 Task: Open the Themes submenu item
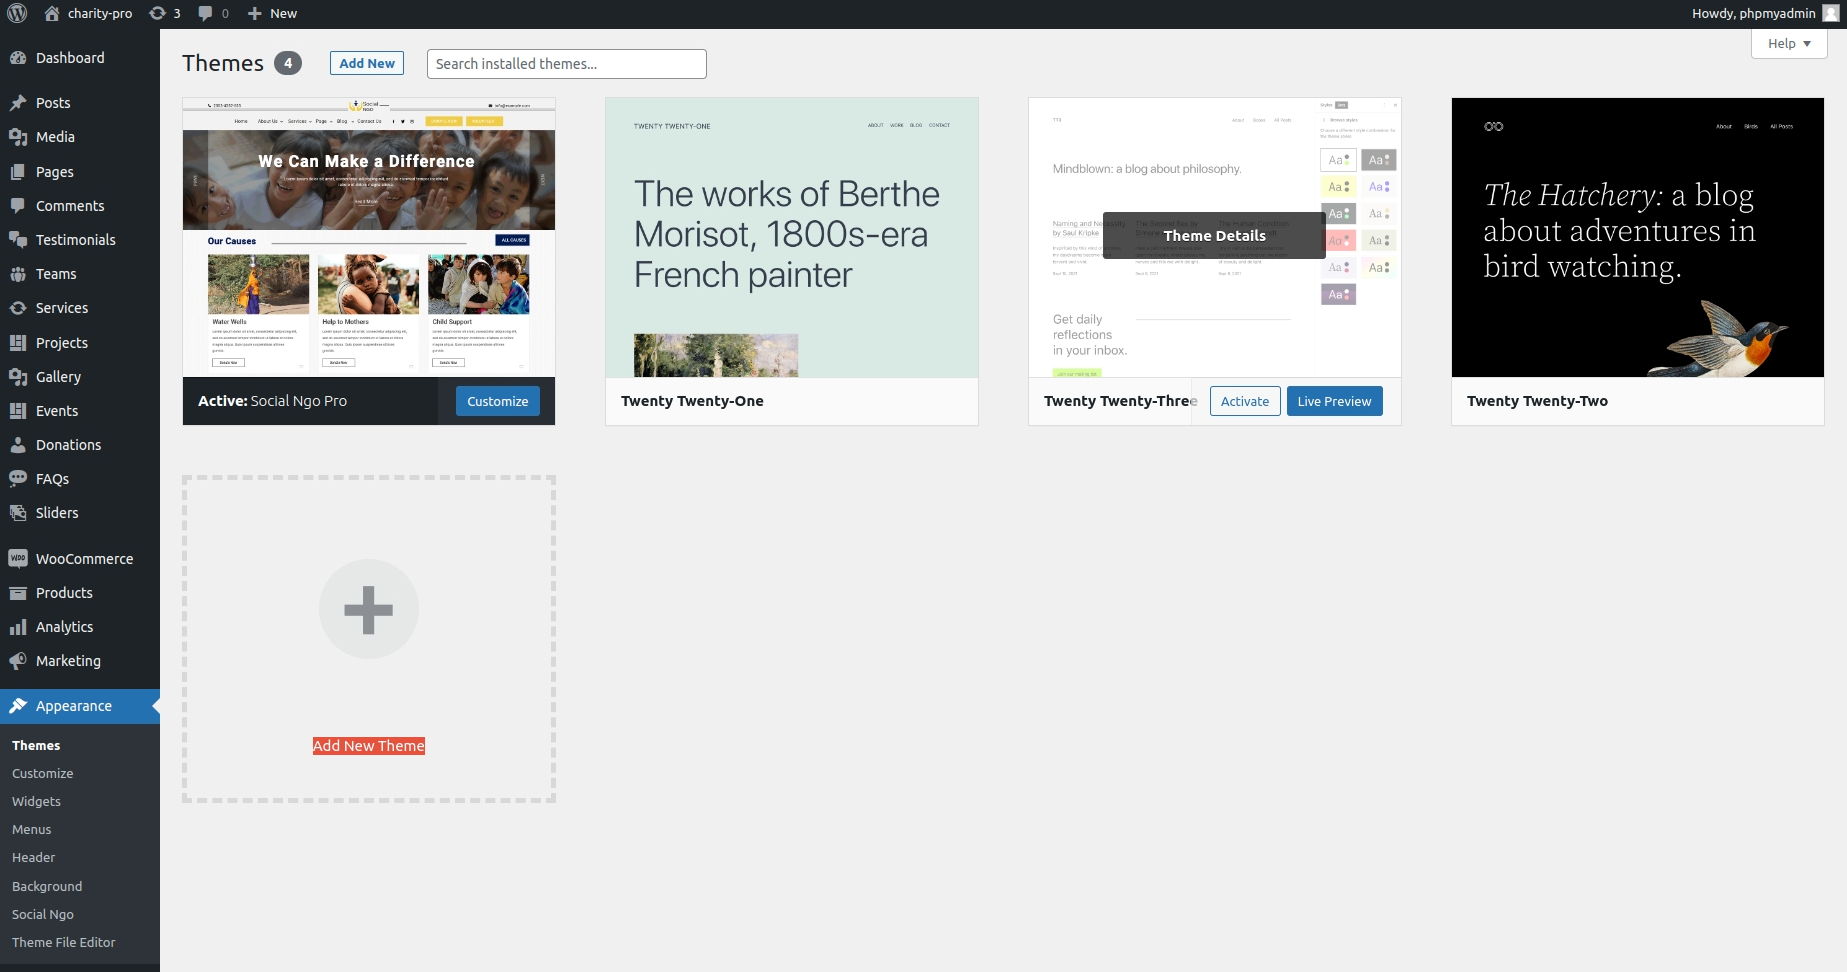point(36,746)
